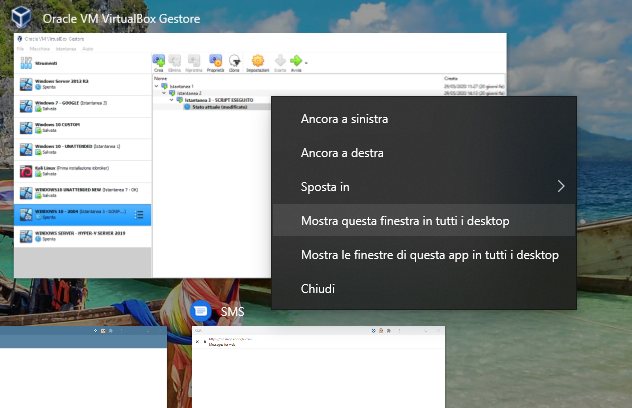Click the 'Windows 7 - GOOGLE' VM name
Screen dimensions: 632x408
click(x=57, y=103)
